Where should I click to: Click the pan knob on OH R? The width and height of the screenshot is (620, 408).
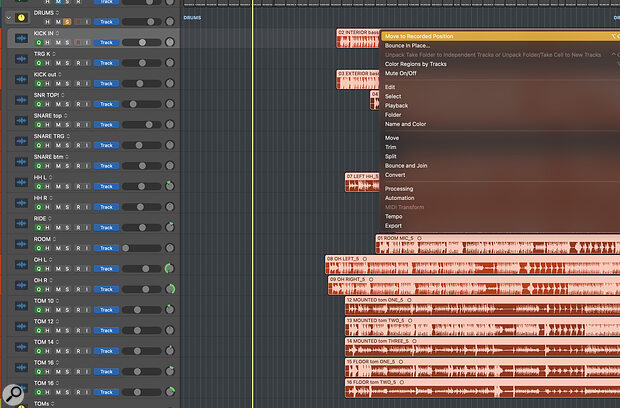(x=170, y=289)
